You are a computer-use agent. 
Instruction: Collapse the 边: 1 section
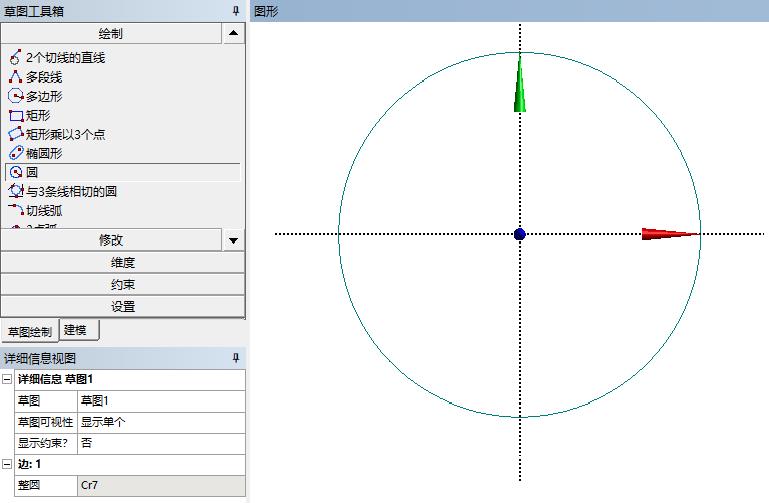[7, 464]
